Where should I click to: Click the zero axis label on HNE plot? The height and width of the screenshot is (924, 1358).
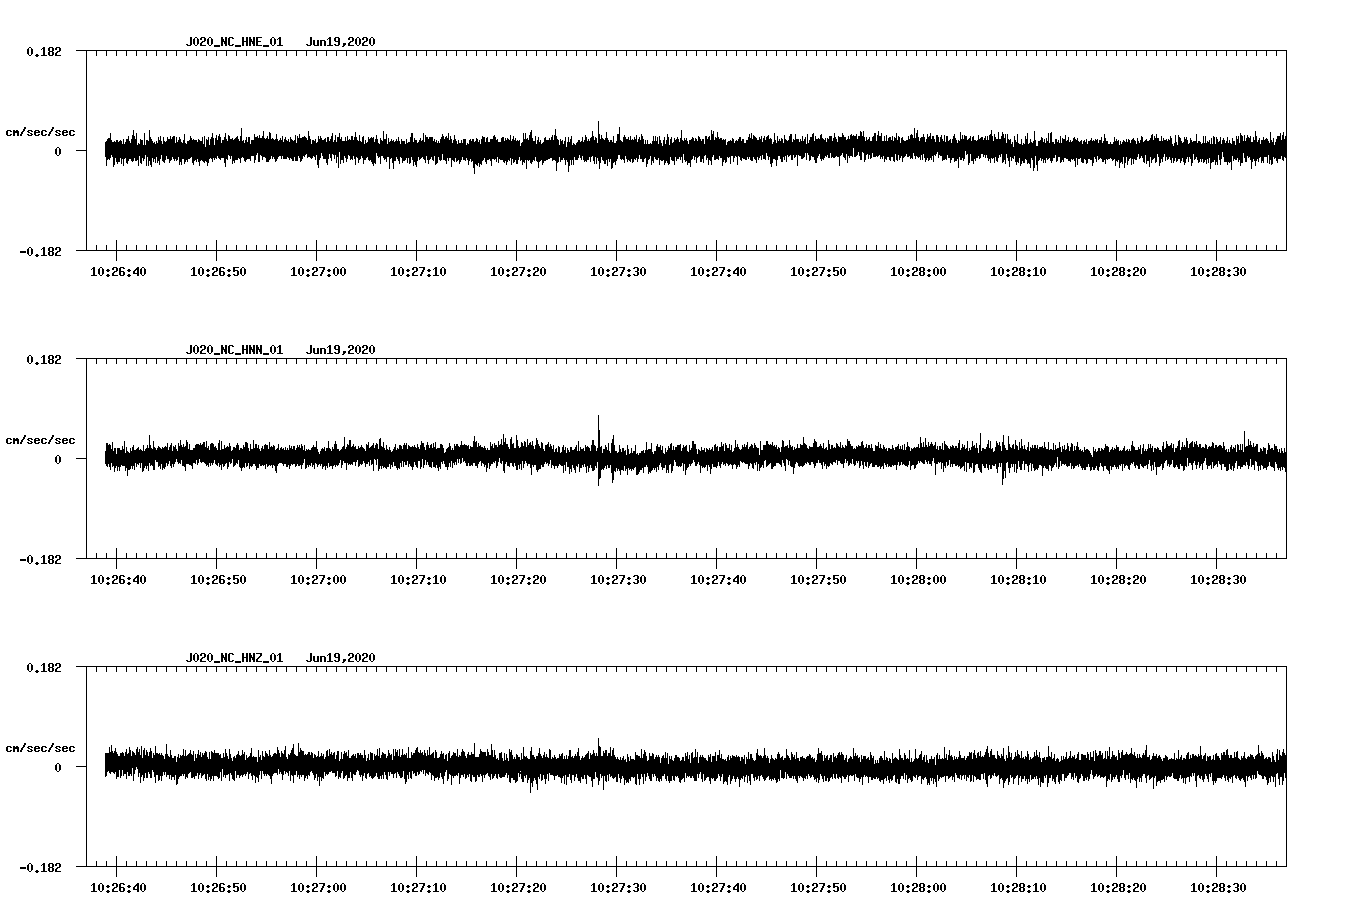[58, 151]
